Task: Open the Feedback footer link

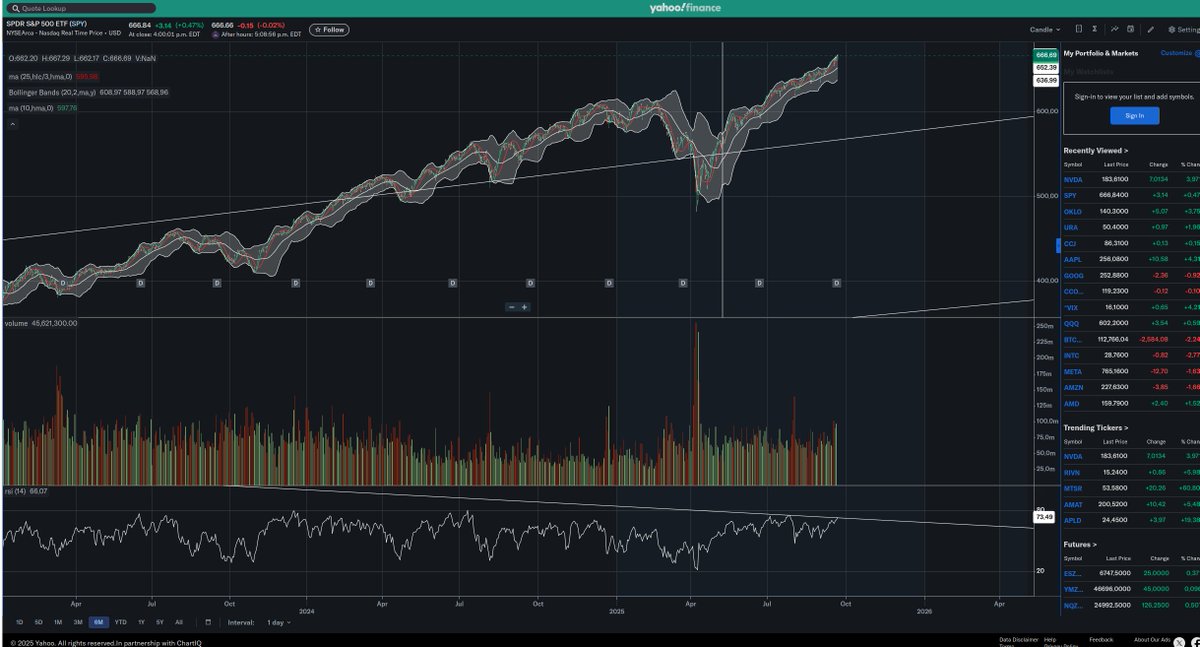Action: tap(1101, 639)
